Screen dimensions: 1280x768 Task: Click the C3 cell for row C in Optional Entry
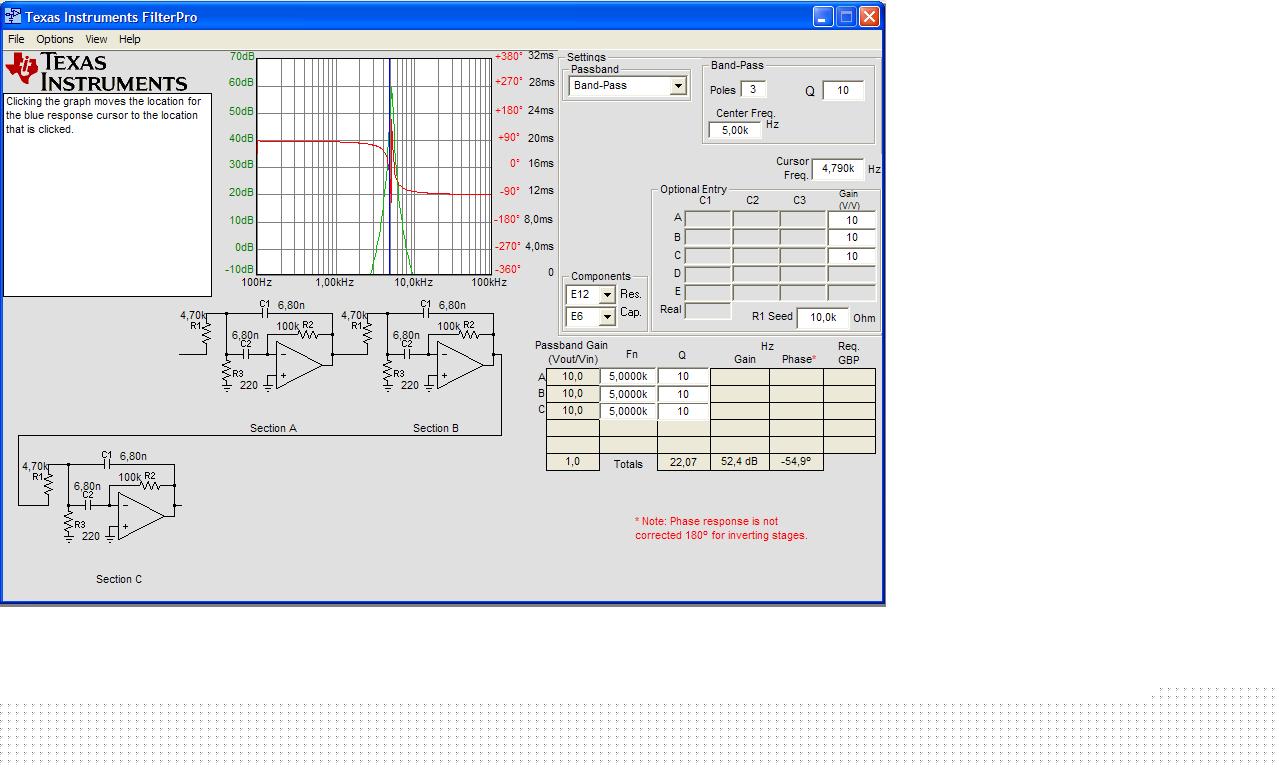tap(803, 256)
